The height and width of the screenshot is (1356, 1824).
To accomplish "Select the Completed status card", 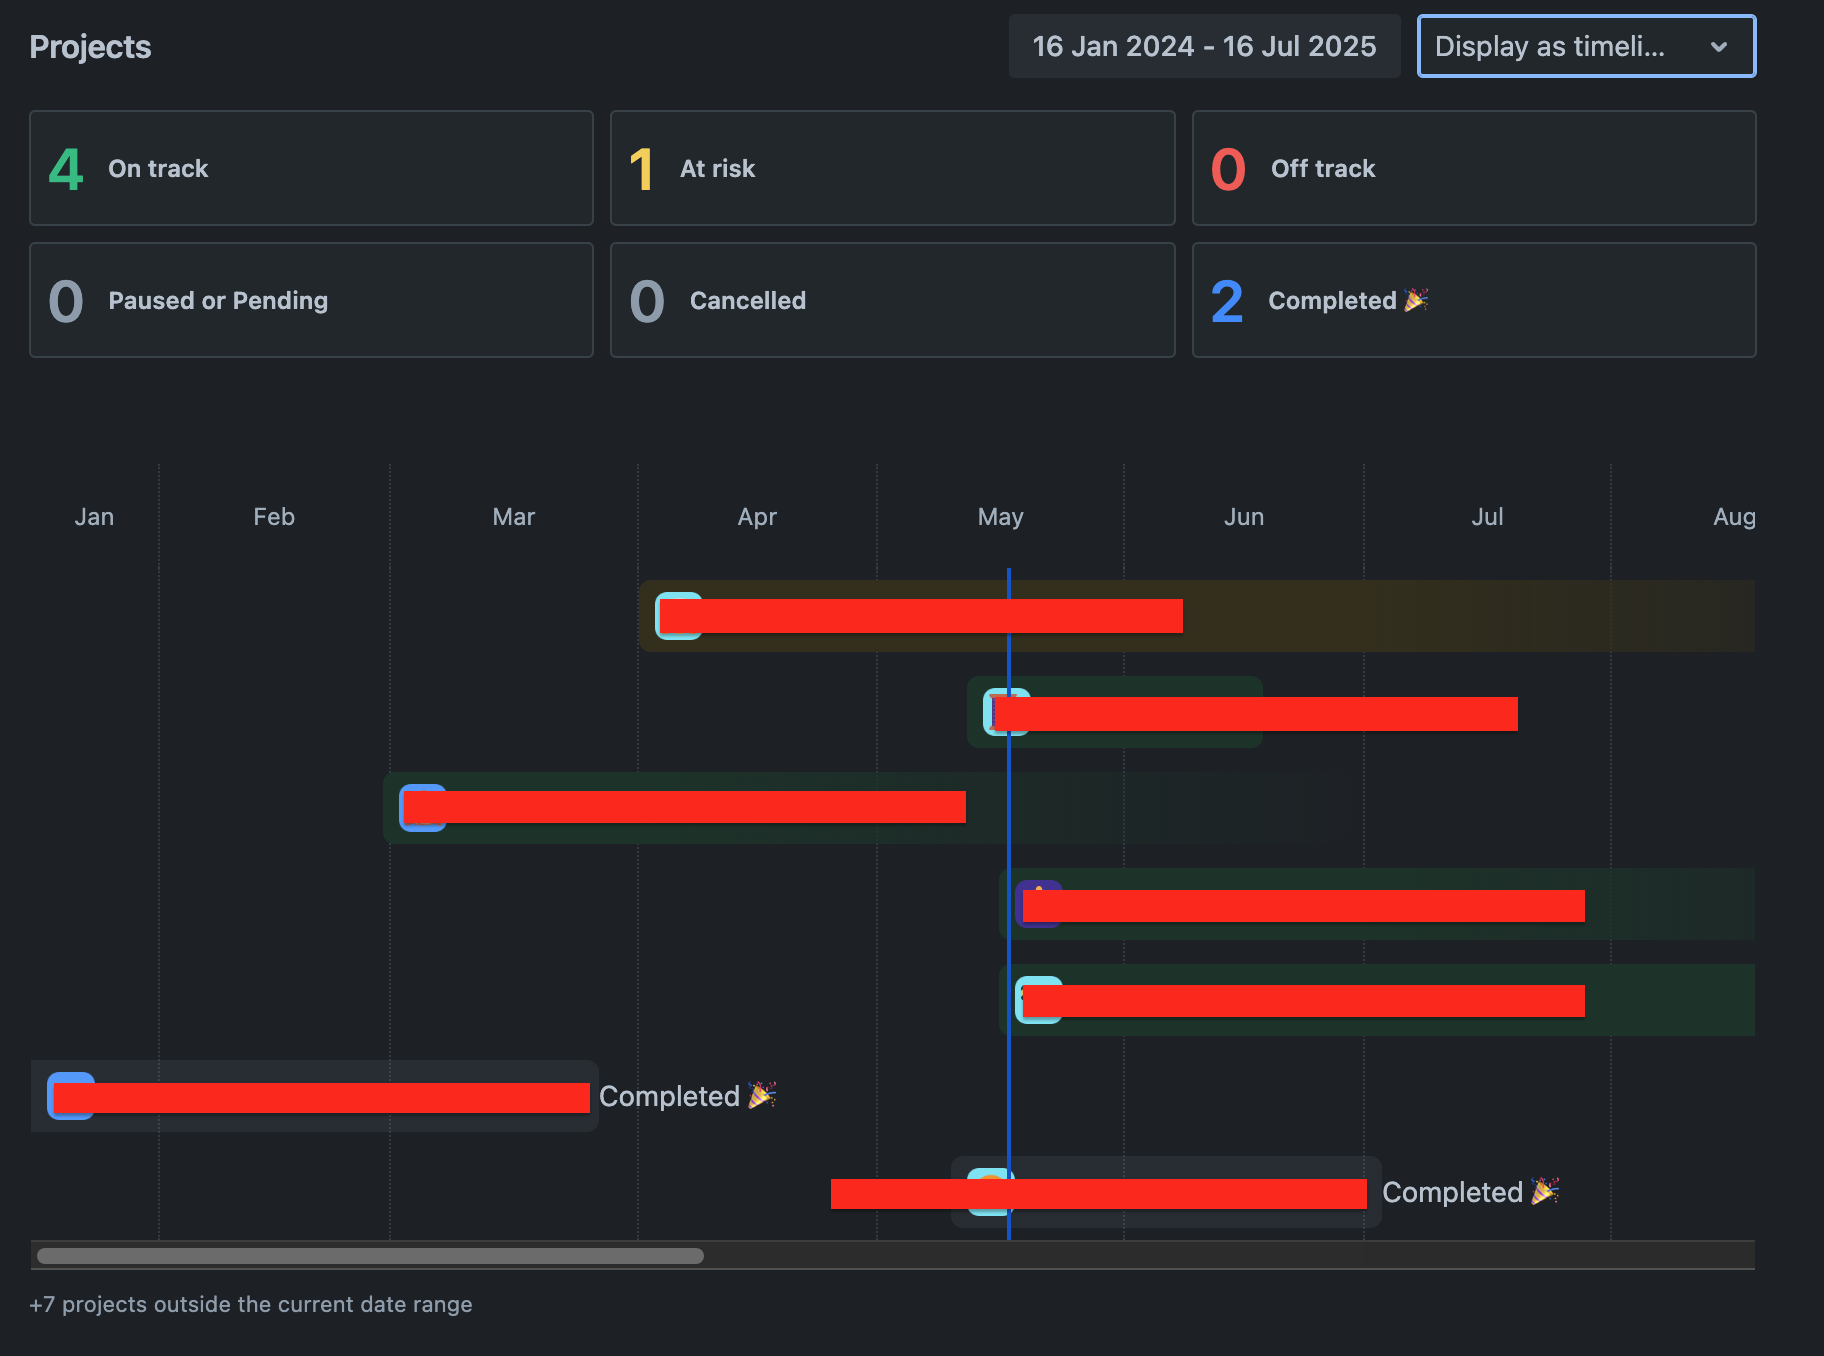I will pos(1473,300).
